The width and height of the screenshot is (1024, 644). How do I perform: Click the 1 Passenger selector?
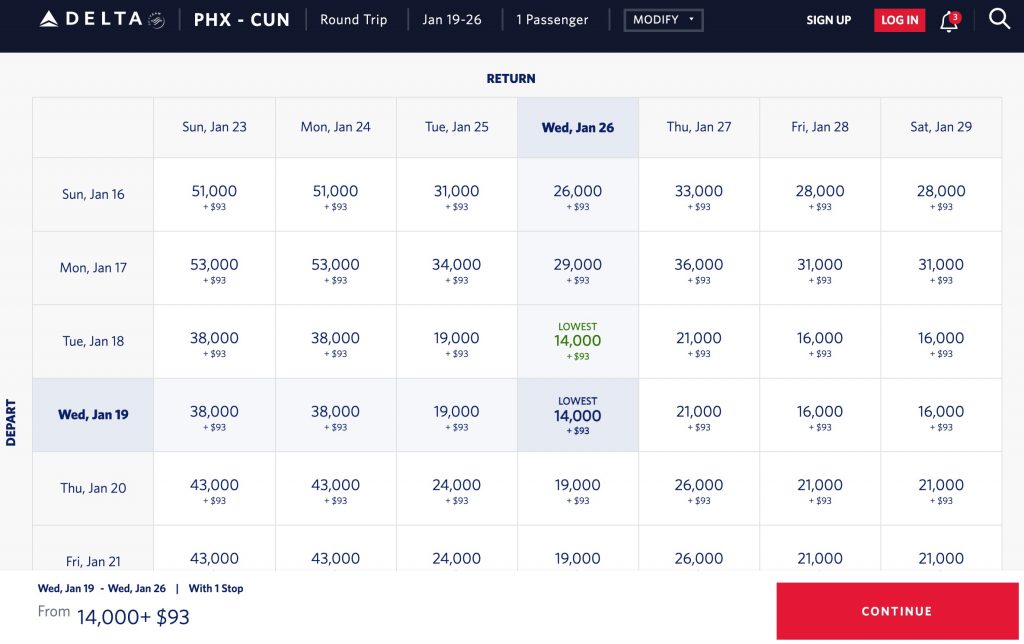[552, 20]
